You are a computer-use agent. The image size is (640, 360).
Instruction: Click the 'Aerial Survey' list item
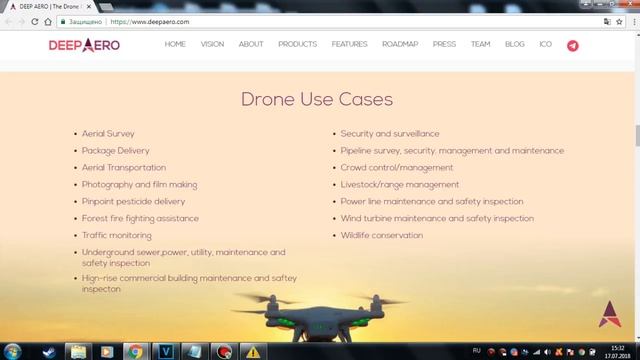(x=108, y=134)
